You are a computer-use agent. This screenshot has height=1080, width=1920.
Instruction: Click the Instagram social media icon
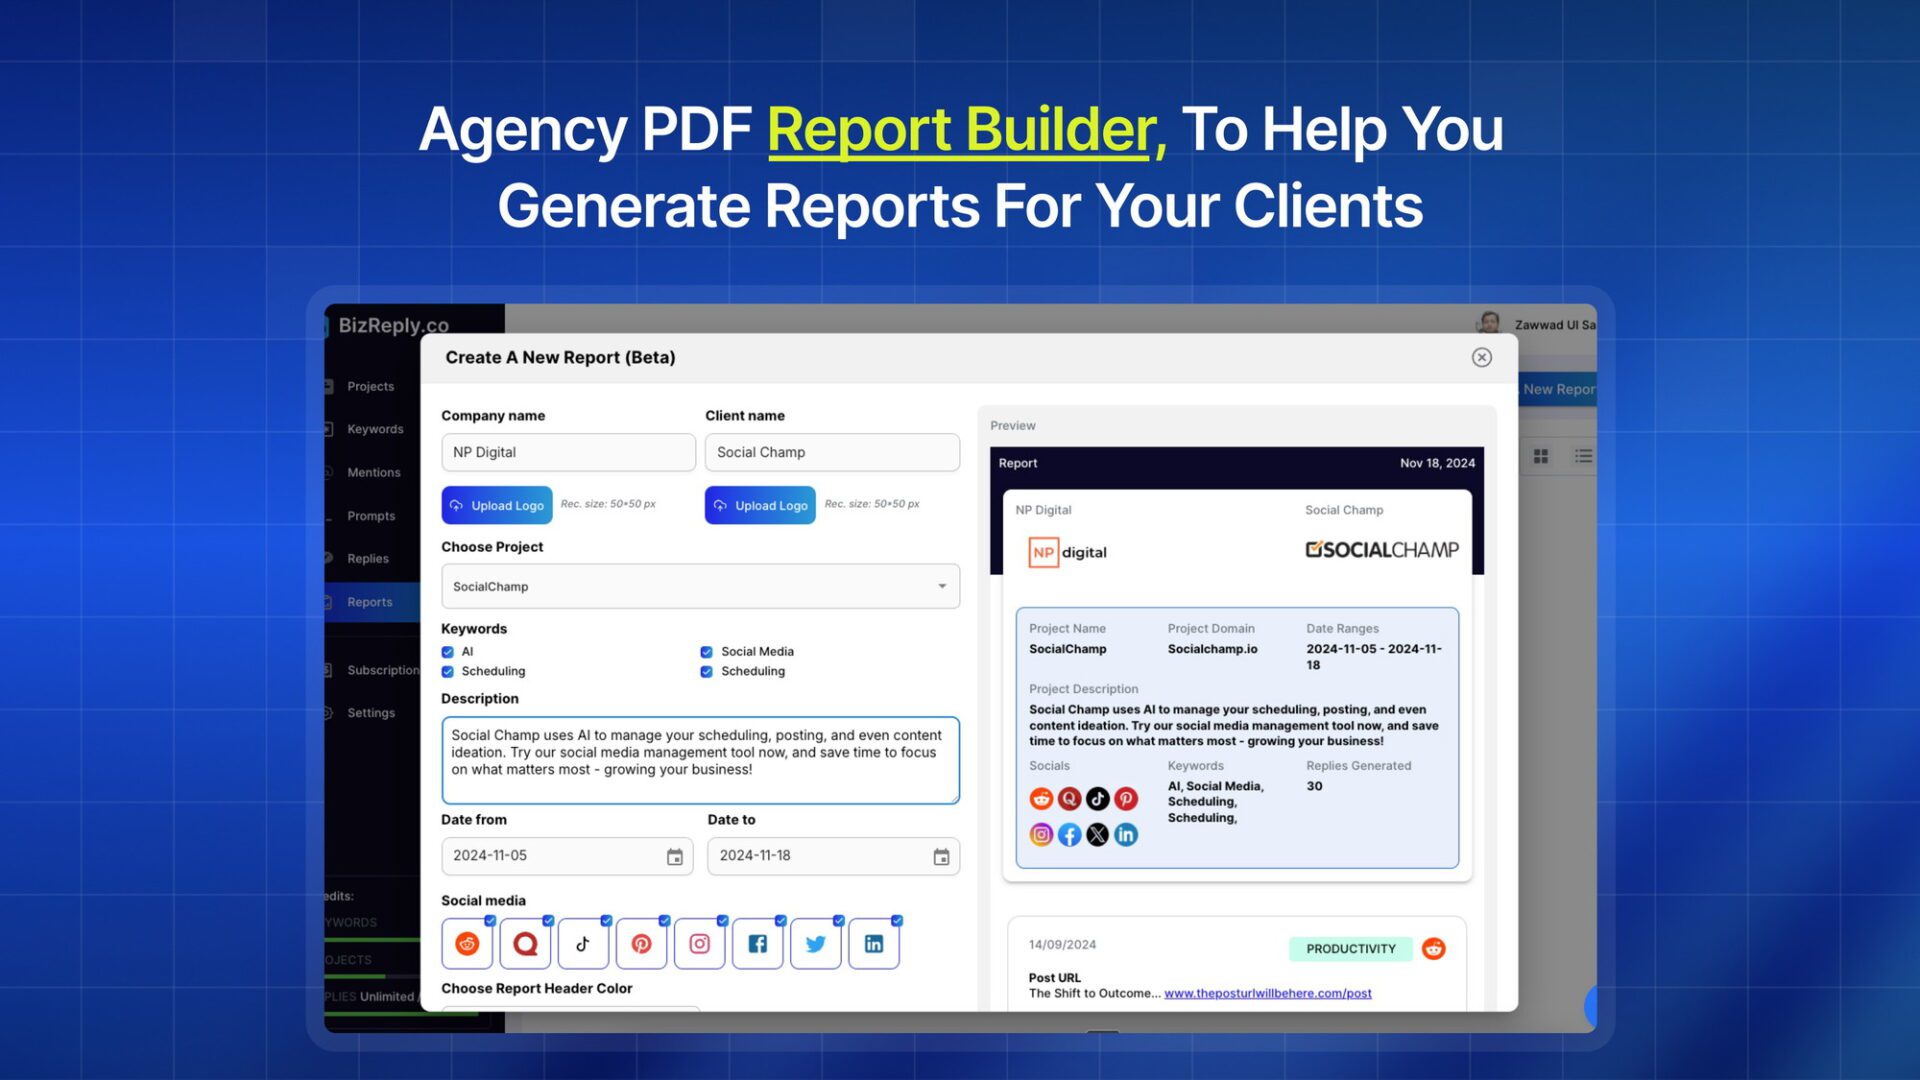(x=699, y=943)
